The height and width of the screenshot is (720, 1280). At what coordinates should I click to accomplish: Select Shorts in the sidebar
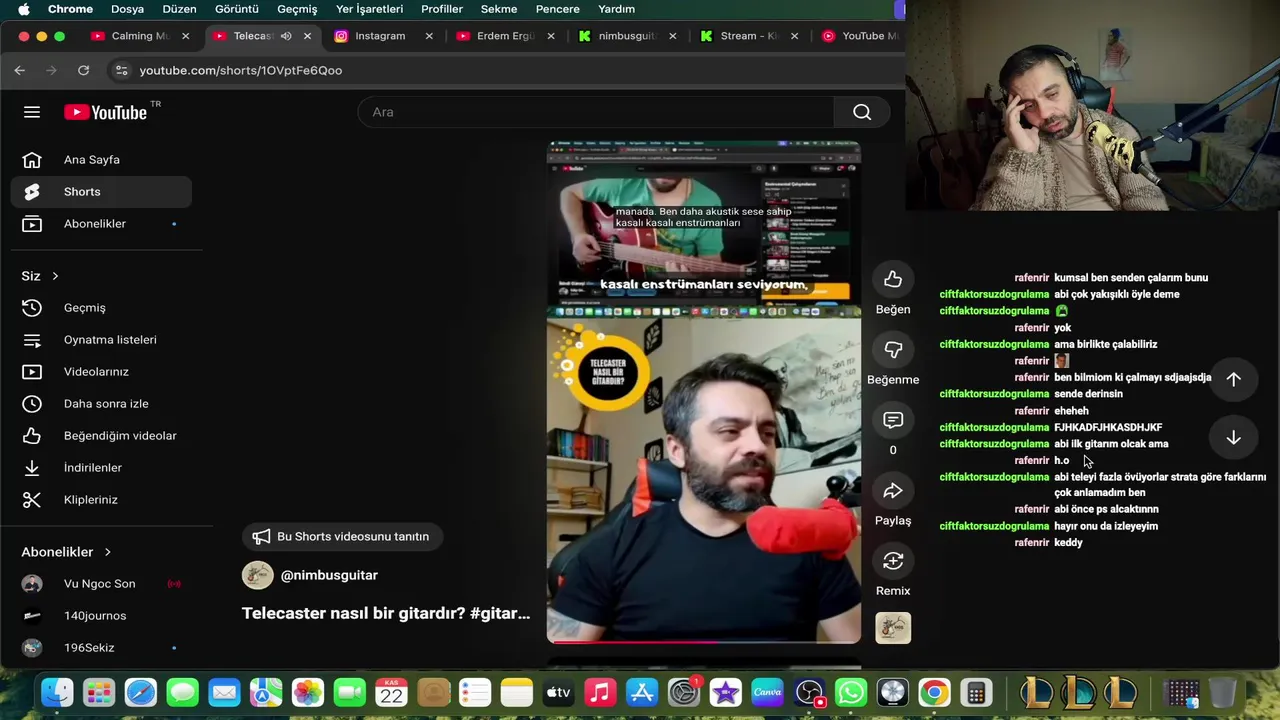click(x=101, y=192)
